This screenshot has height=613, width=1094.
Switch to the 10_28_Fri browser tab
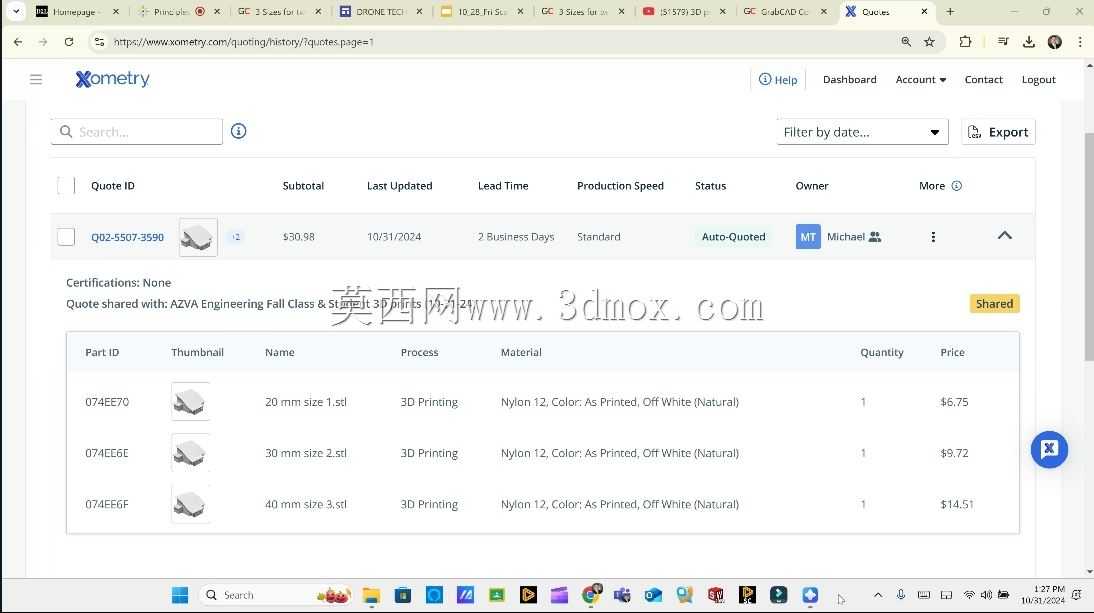[482, 12]
